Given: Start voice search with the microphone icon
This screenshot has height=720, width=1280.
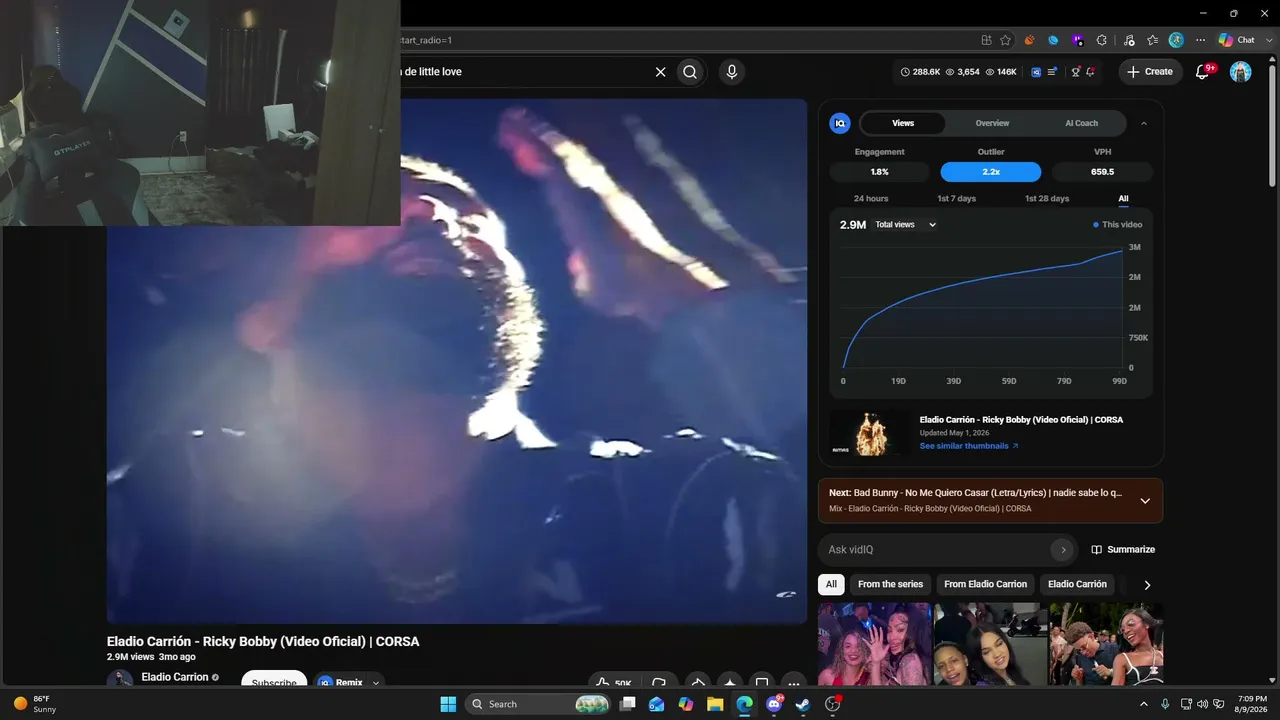Looking at the screenshot, I should click(x=732, y=72).
